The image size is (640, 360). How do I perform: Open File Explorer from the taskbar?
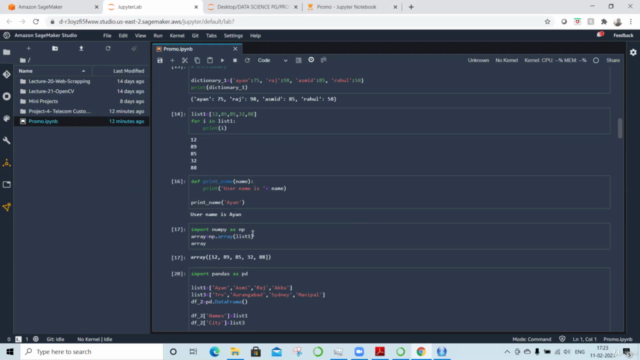[x=235, y=351]
